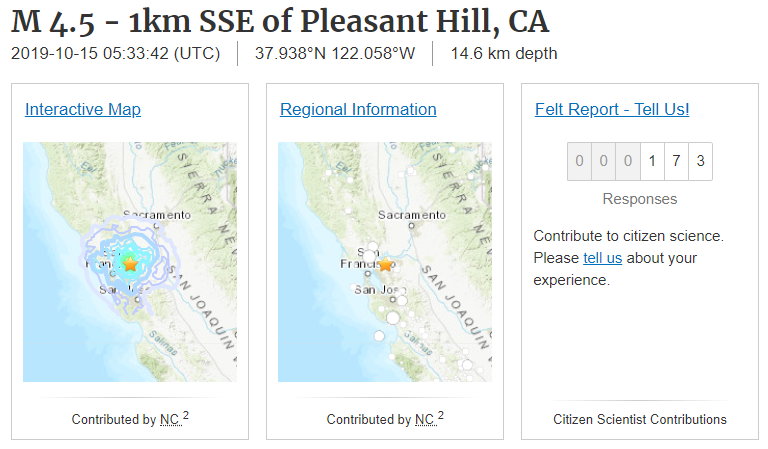Click the earthquake title heading M 4.5

[280, 22]
